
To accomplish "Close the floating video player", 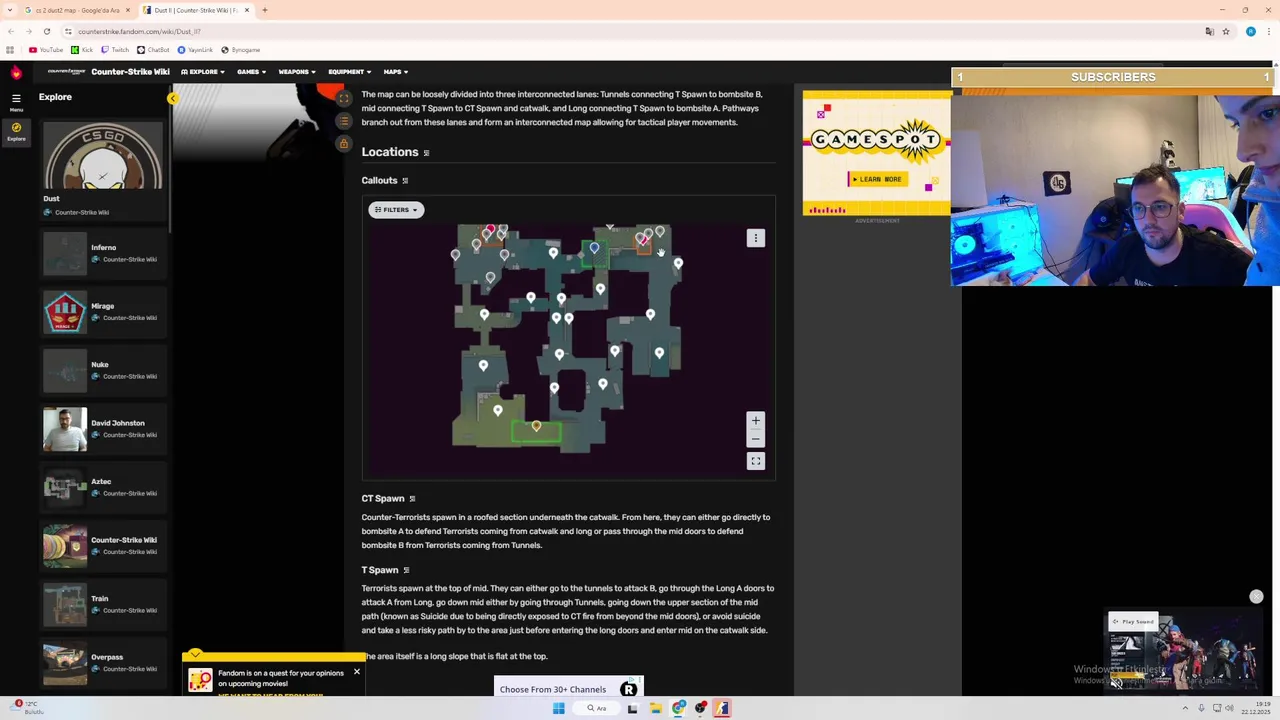I will click(1256, 597).
